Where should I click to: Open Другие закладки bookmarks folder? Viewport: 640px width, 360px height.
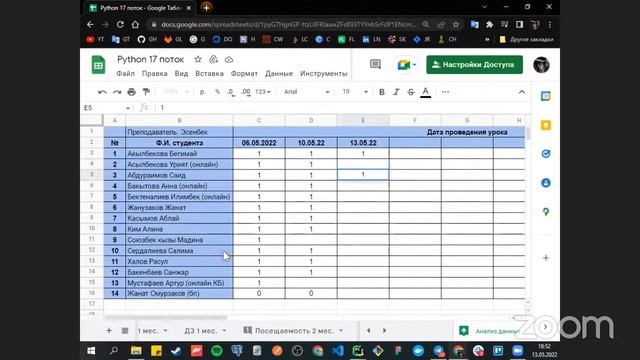click(x=527, y=39)
